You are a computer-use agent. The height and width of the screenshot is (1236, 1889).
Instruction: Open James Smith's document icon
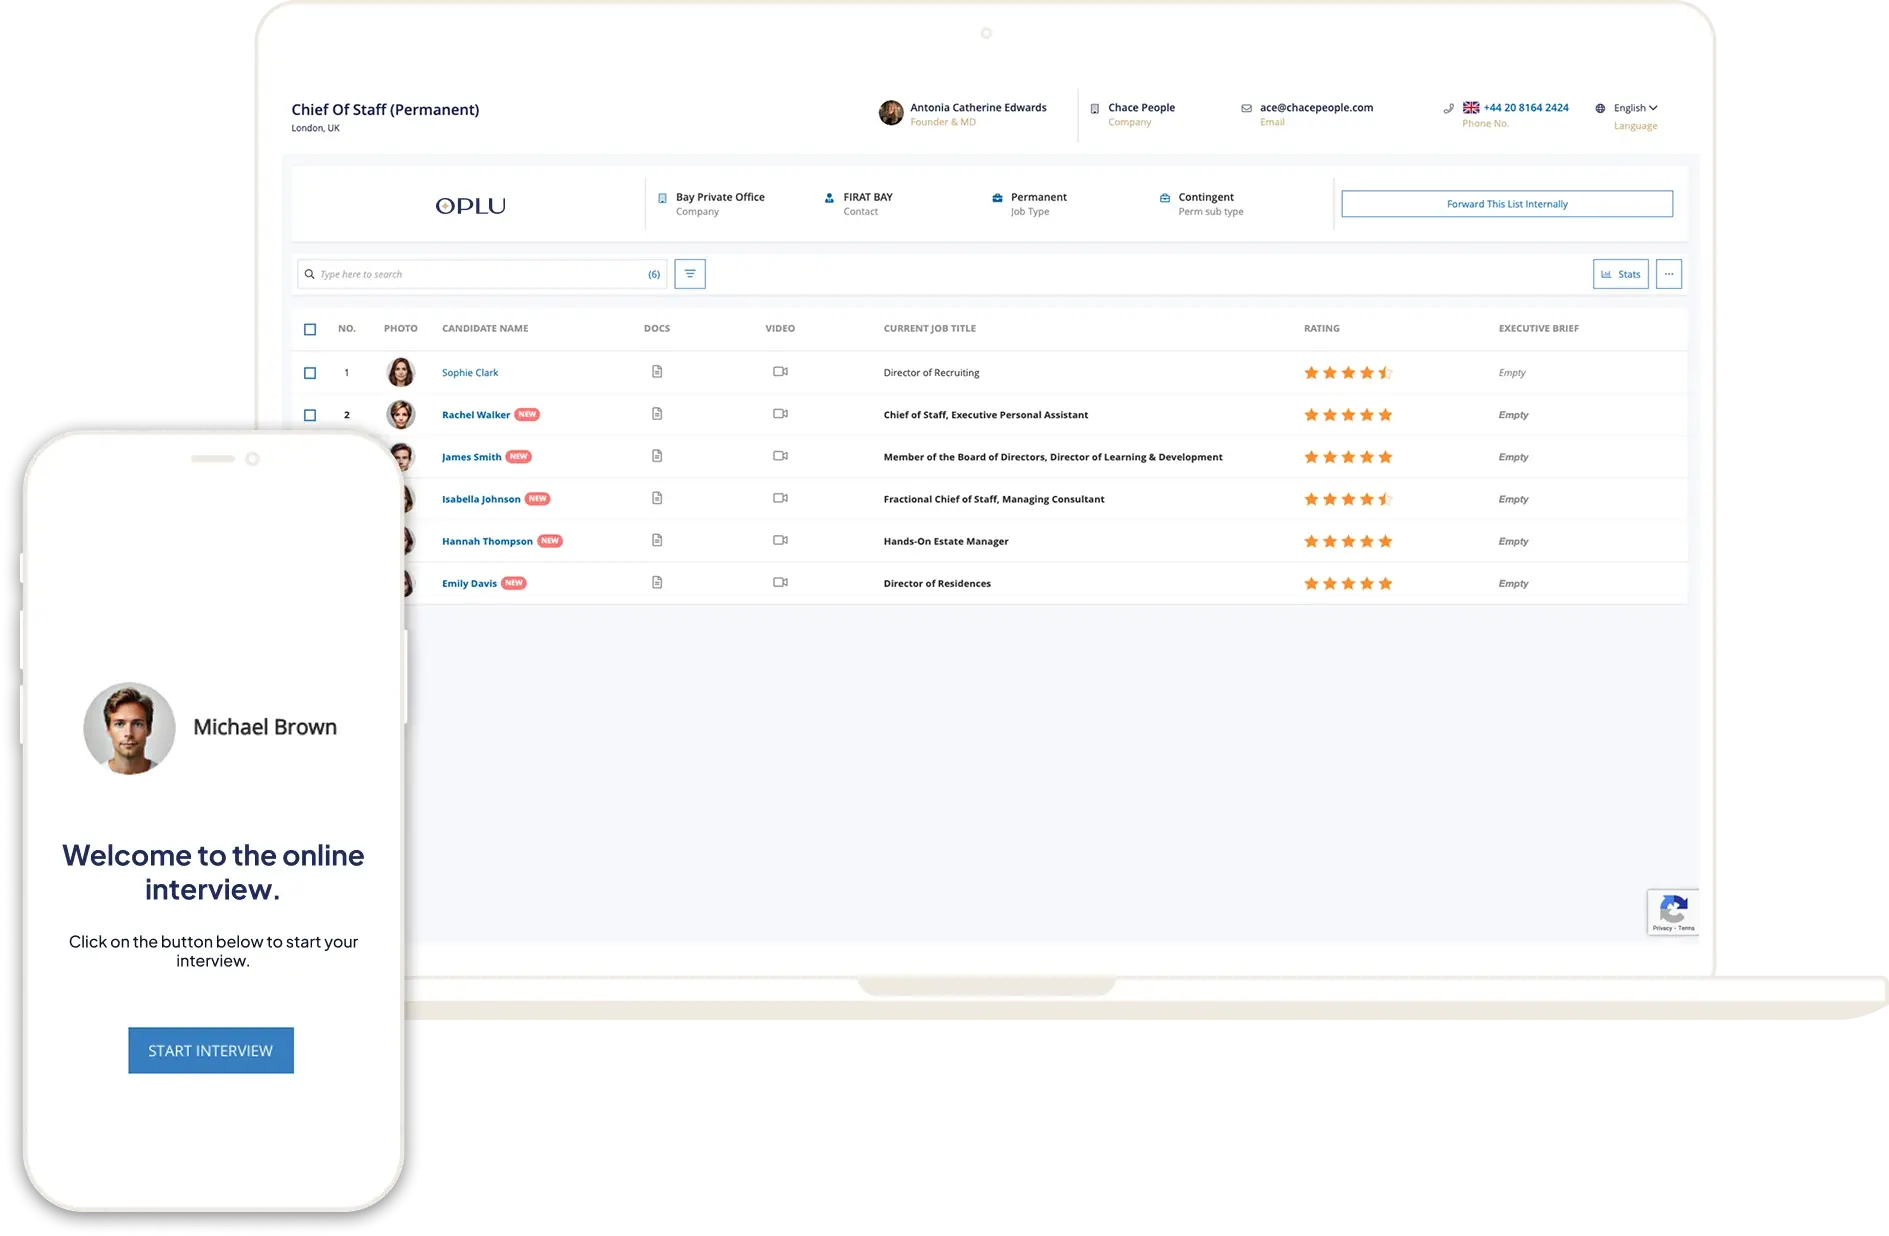click(657, 456)
